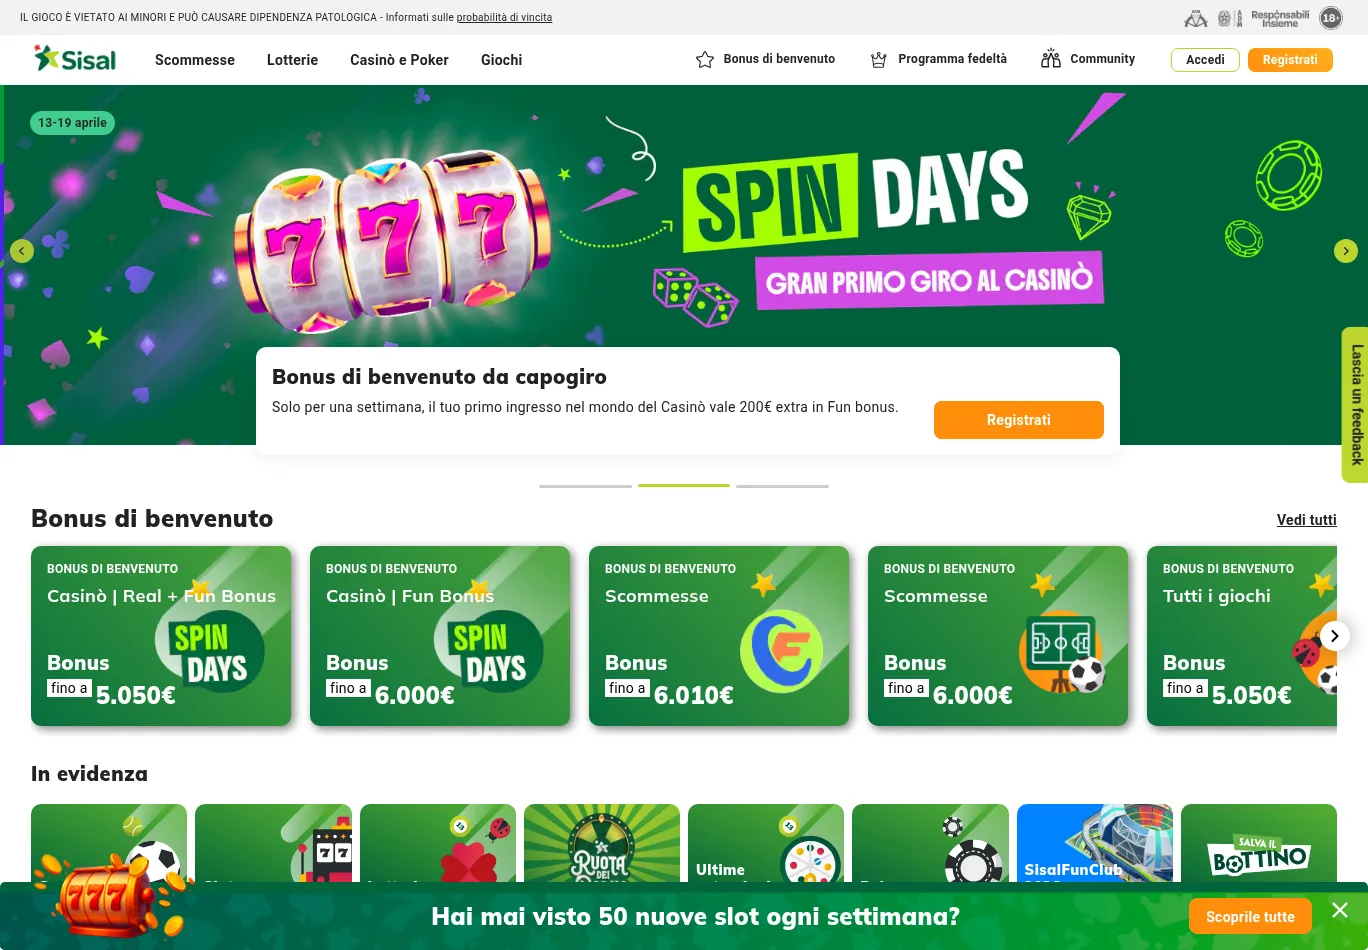Screen dimensions: 1368x950
Task: Open the probabilità di vincita link
Action: 504,18
